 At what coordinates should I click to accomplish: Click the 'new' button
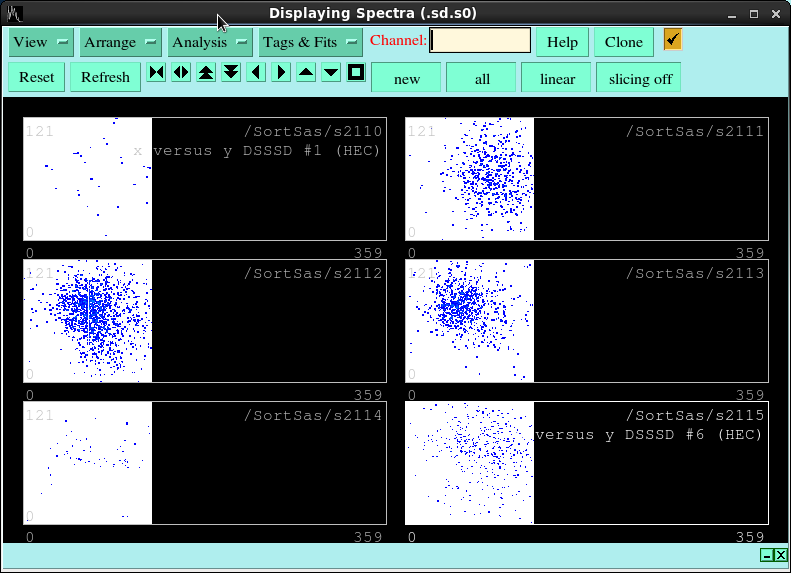coord(406,79)
